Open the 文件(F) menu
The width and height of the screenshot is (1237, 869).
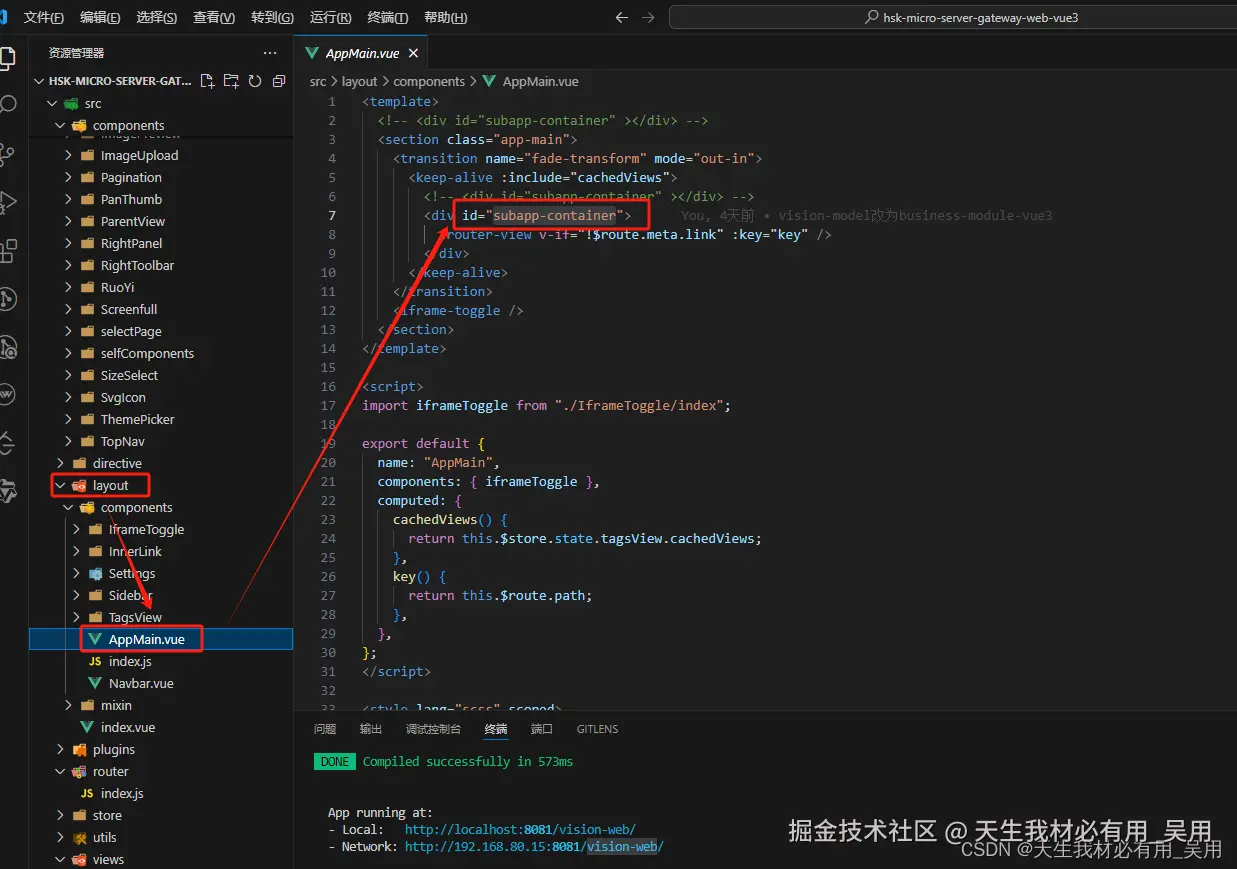(44, 17)
